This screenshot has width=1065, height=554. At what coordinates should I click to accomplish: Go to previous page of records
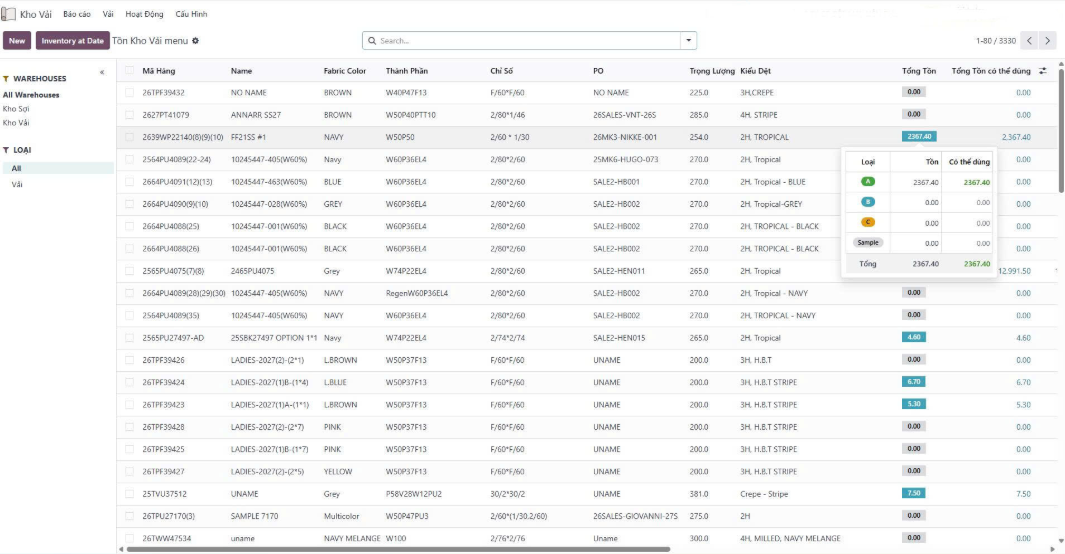point(1029,41)
